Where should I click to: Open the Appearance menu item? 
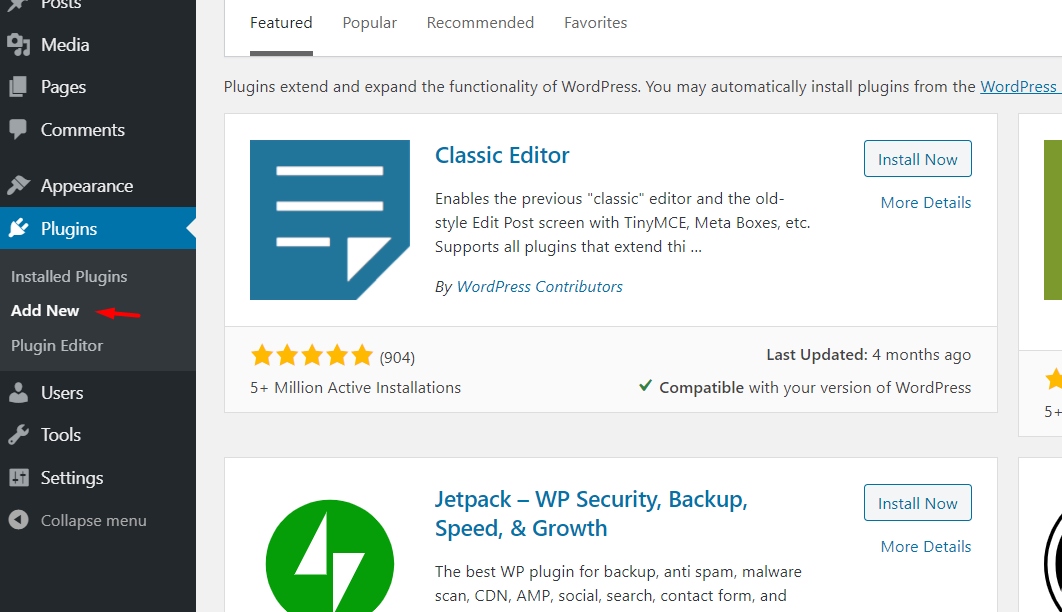coord(98,185)
